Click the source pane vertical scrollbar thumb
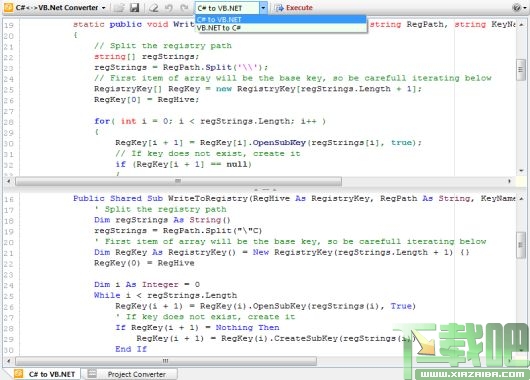Viewport: 530px width, 380px height. click(521, 70)
